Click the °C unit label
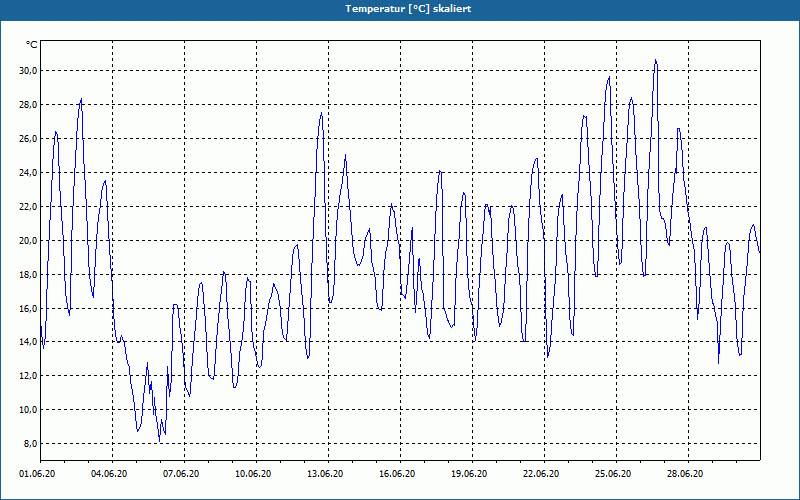 click(x=32, y=45)
